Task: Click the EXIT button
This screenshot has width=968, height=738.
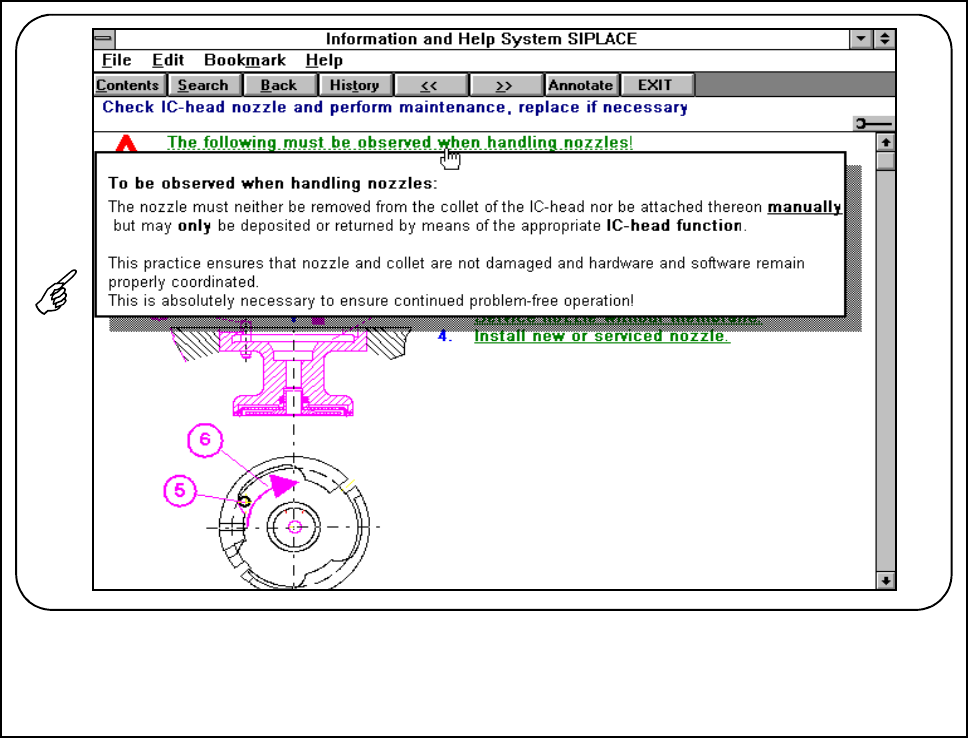Action: coord(657,85)
